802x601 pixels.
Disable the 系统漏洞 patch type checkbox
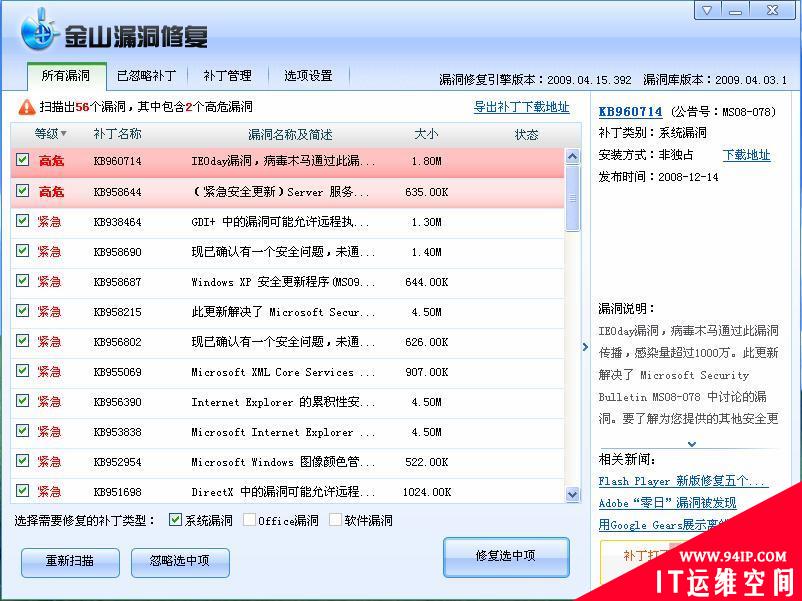(x=175, y=520)
